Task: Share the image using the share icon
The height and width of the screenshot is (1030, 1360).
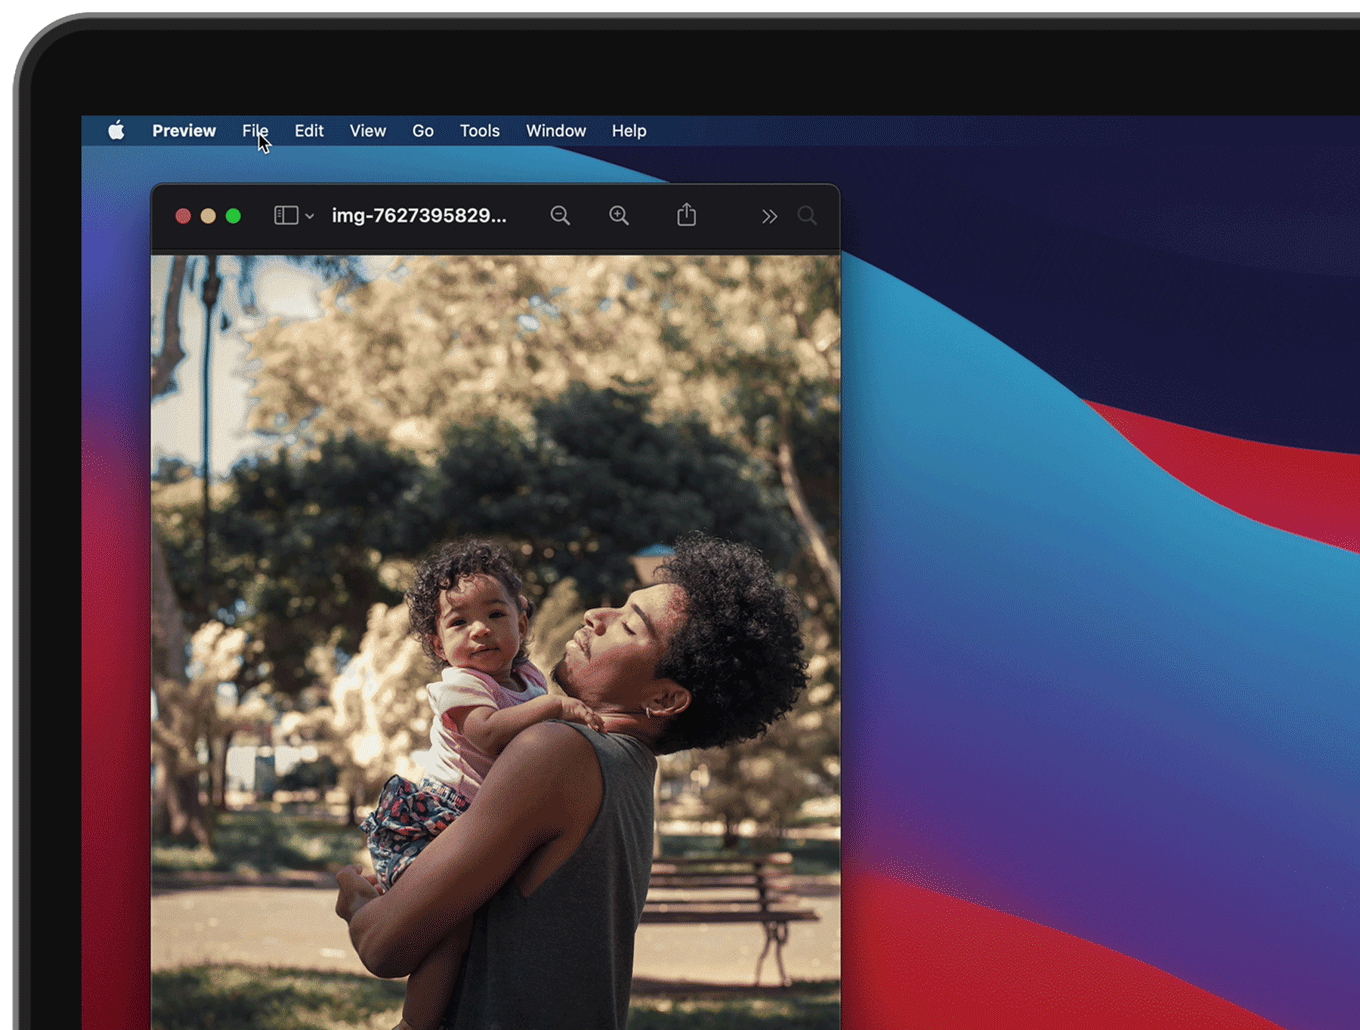Action: click(x=686, y=214)
